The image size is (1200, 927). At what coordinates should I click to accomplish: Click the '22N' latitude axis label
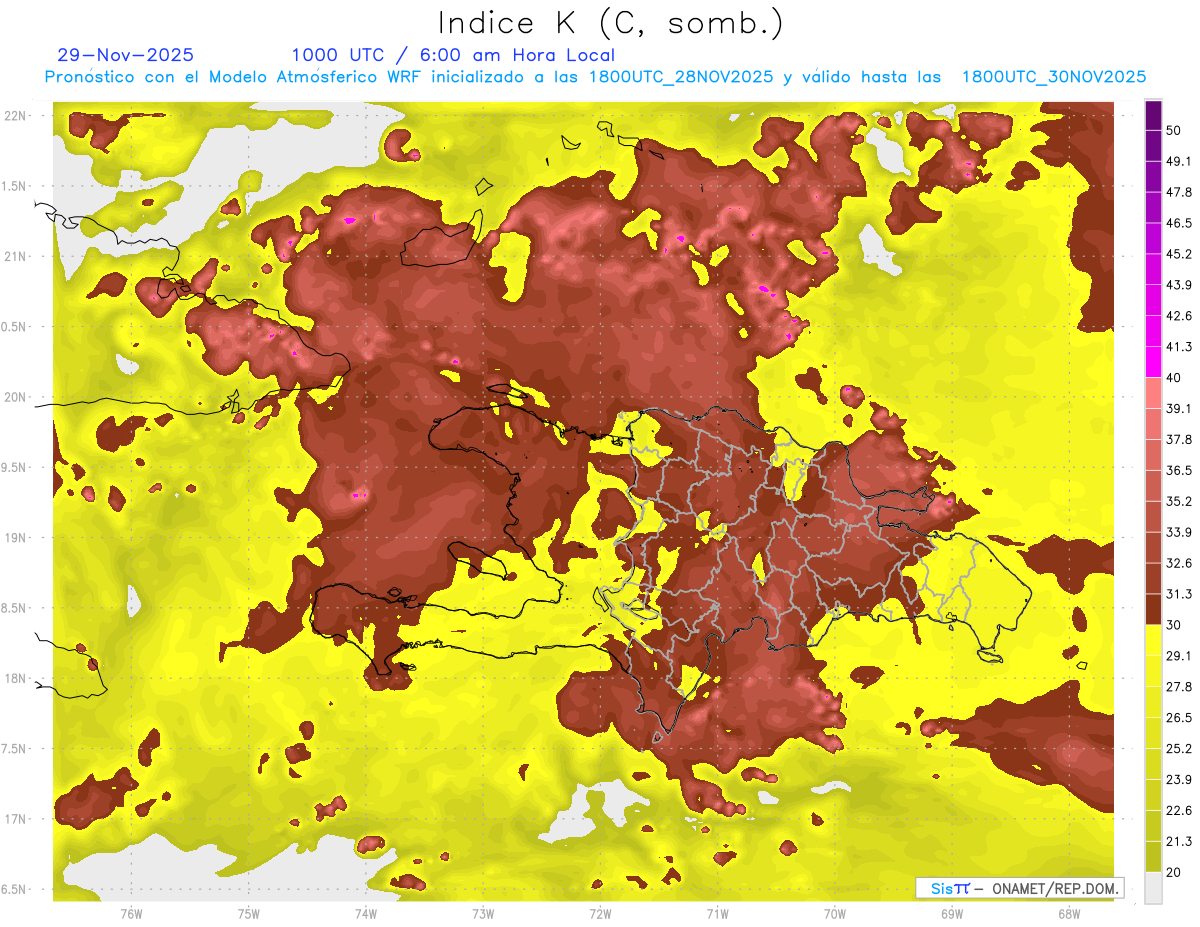tap(15, 116)
